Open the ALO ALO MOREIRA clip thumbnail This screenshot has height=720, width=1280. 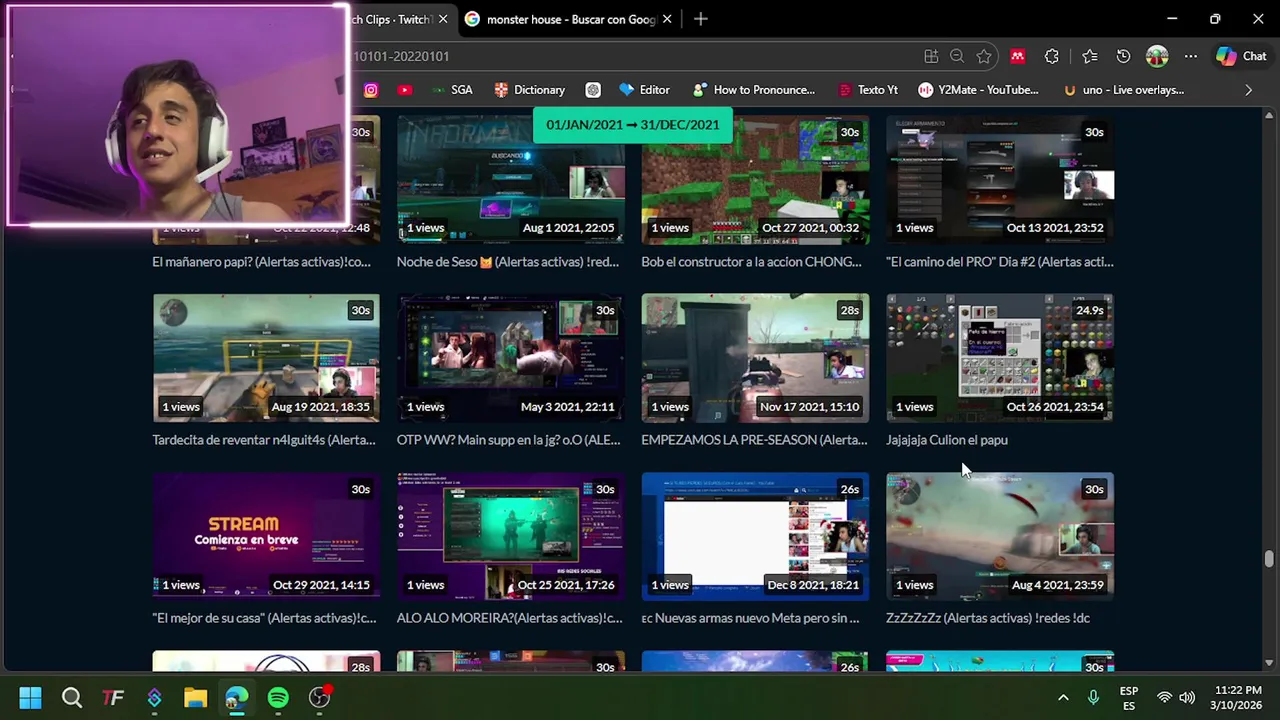(x=511, y=537)
